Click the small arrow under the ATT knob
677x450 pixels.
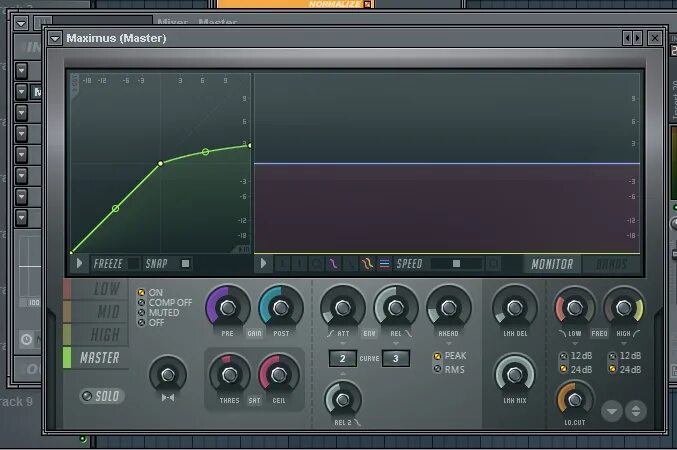[x=343, y=343]
